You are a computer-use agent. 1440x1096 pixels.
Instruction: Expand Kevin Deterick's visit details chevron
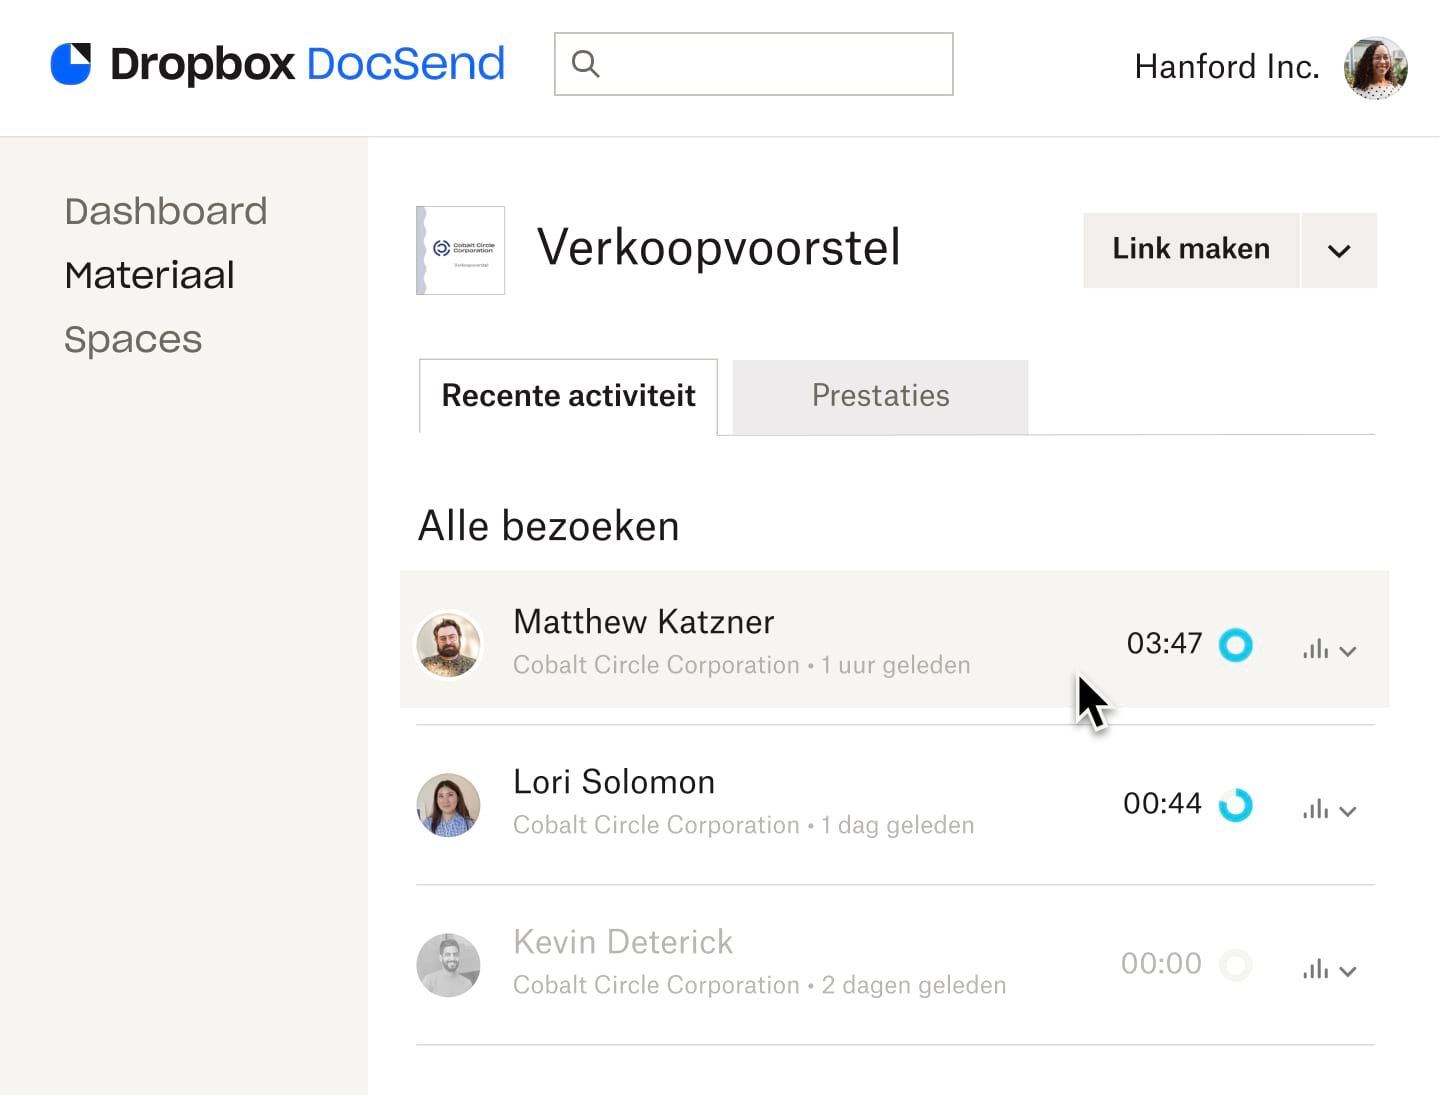pos(1348,972)
